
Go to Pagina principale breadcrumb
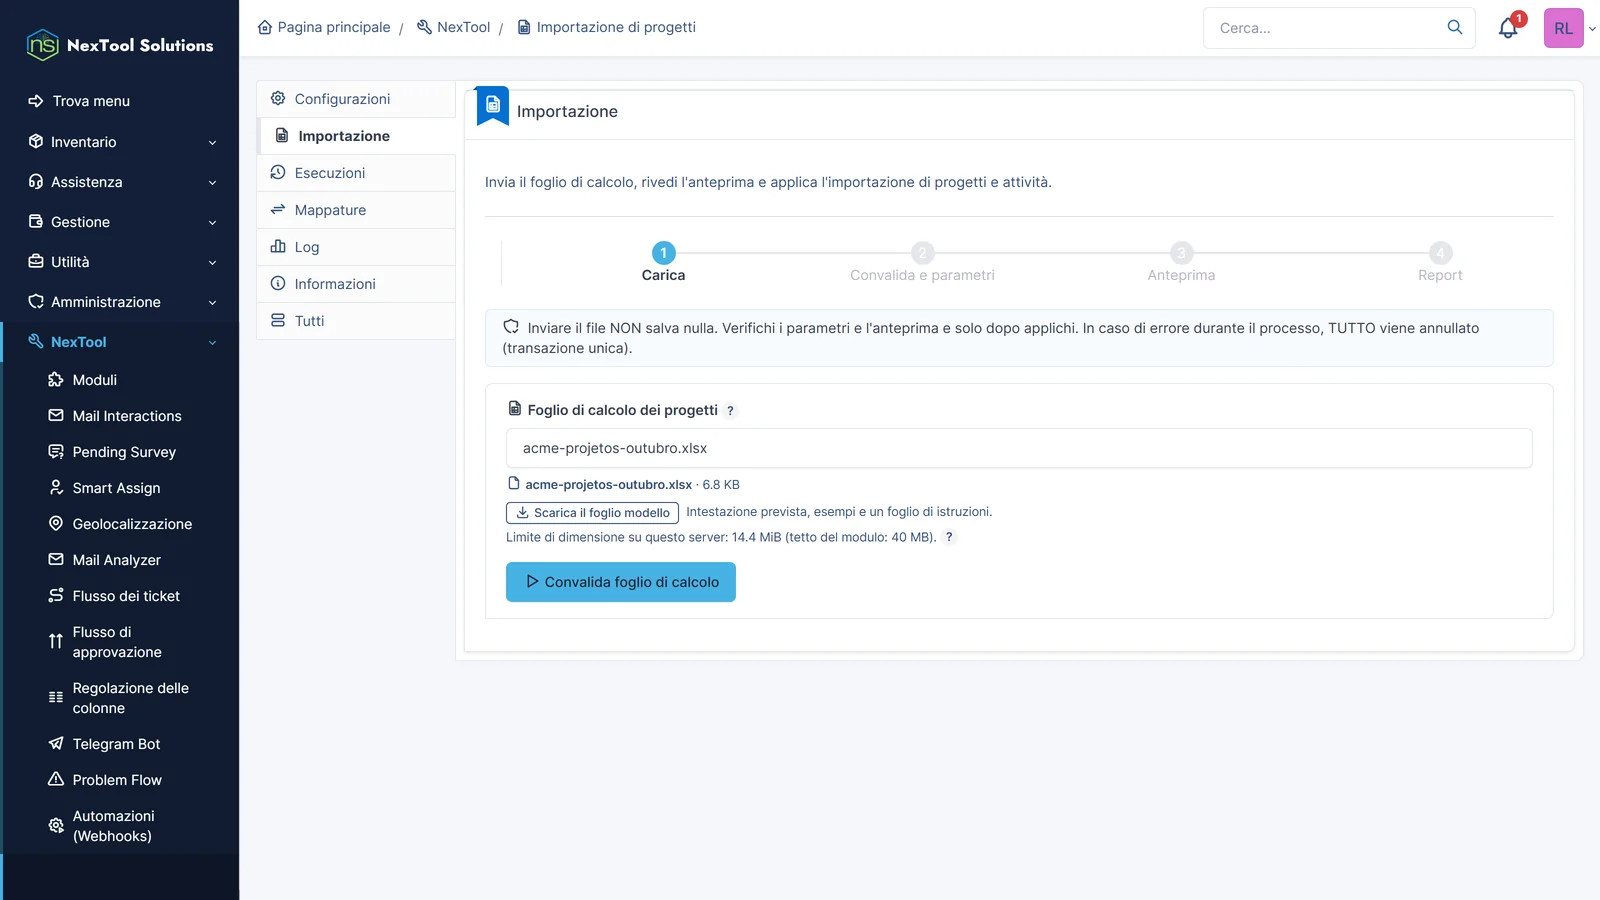point(324,27)
